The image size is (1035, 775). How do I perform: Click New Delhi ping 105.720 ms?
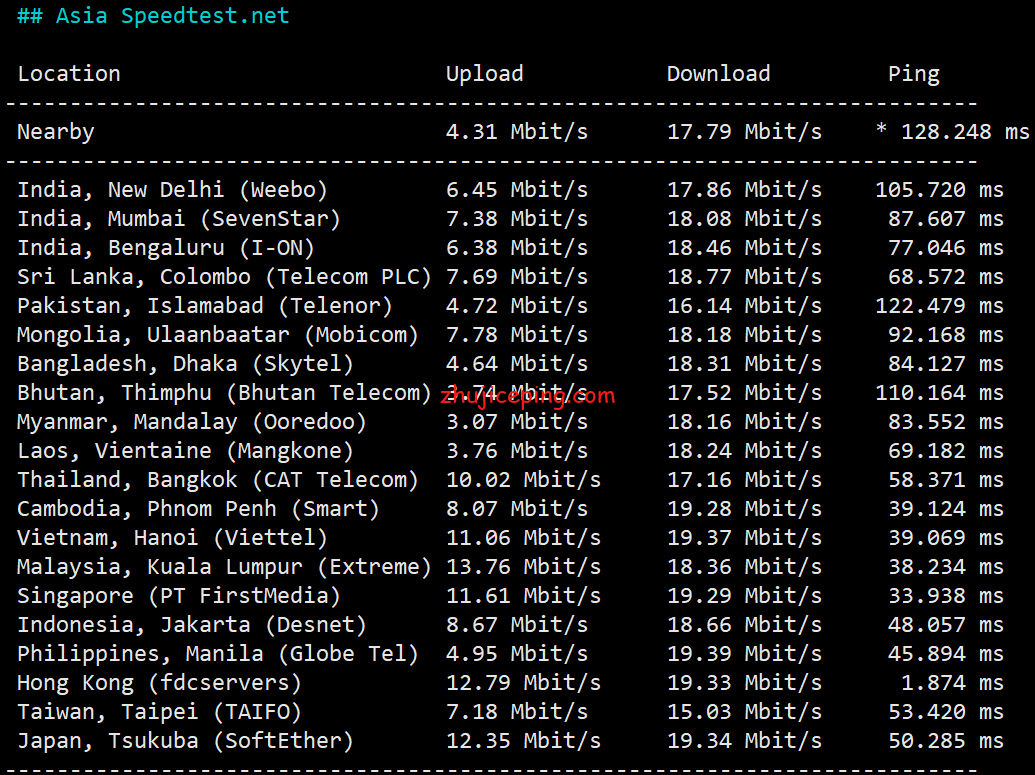pos(939,189)
